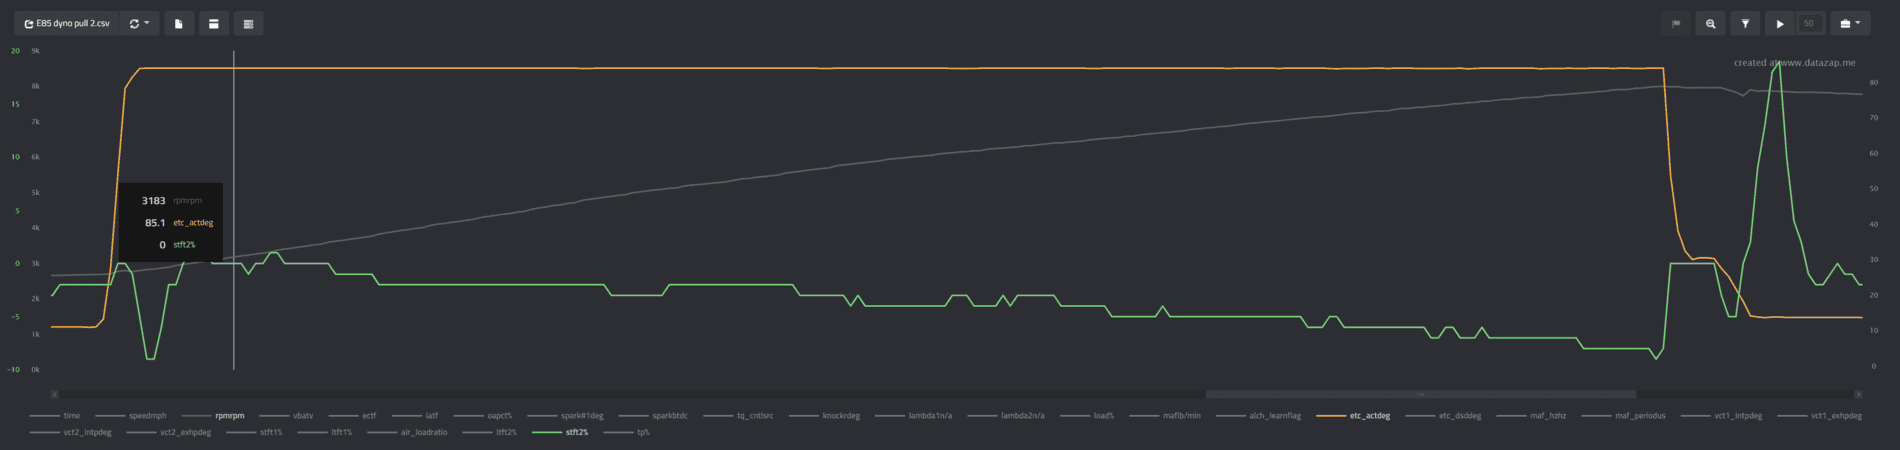Start playback with the play button
Image resolution: width=1900 pixels, height=450 pixels.
1780,23
